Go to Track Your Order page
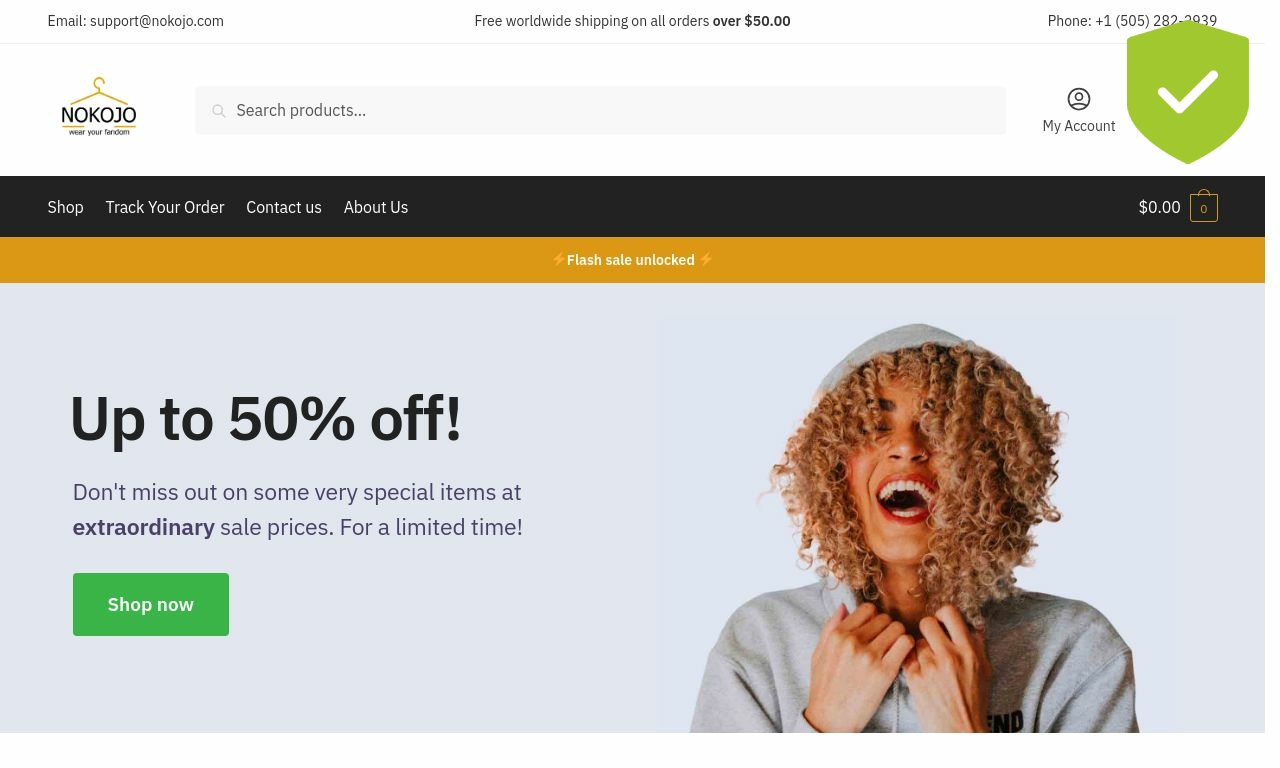Image resolution: width=1280 pixels, height=768 pixels. pos(165,207)
